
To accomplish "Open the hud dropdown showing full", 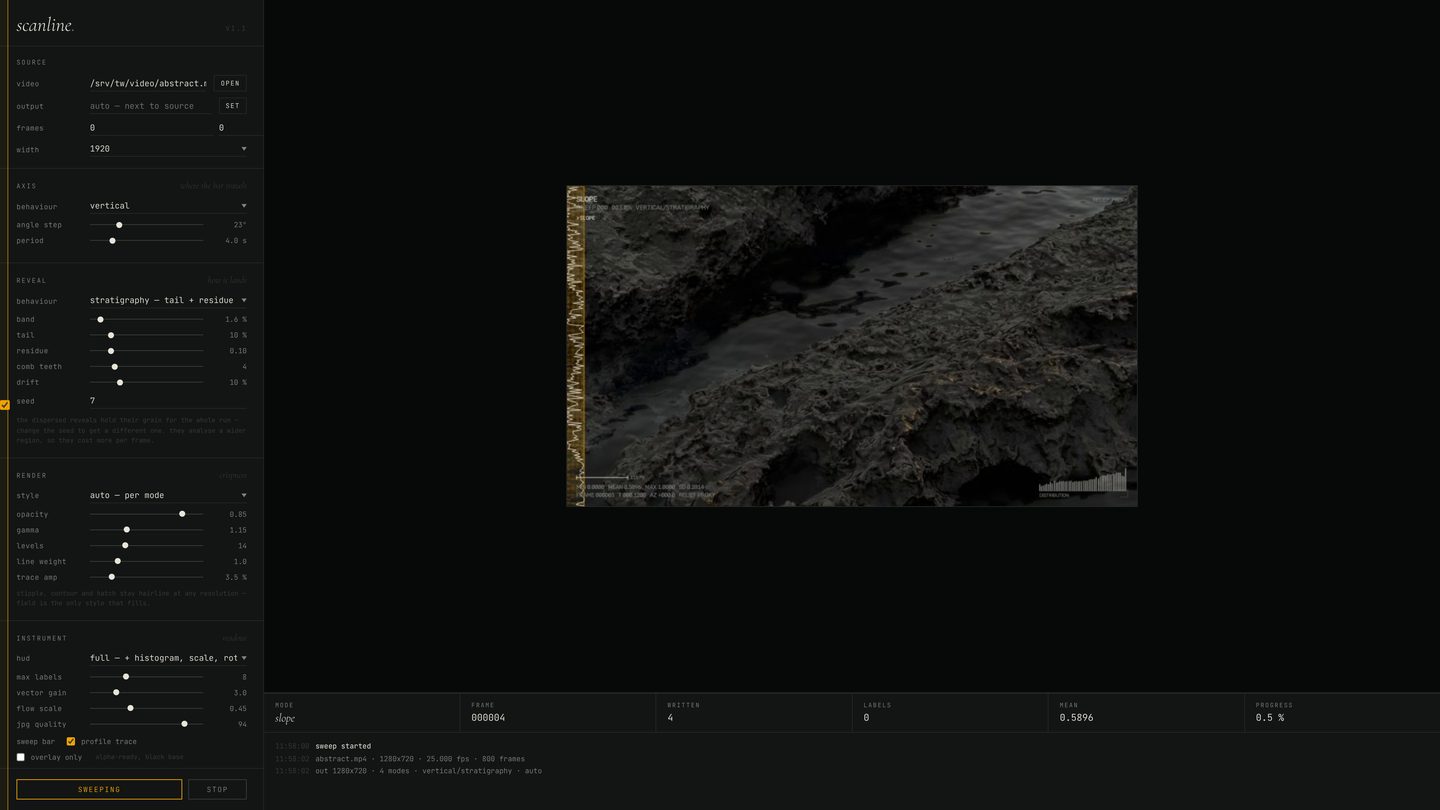I will [168, 658].
